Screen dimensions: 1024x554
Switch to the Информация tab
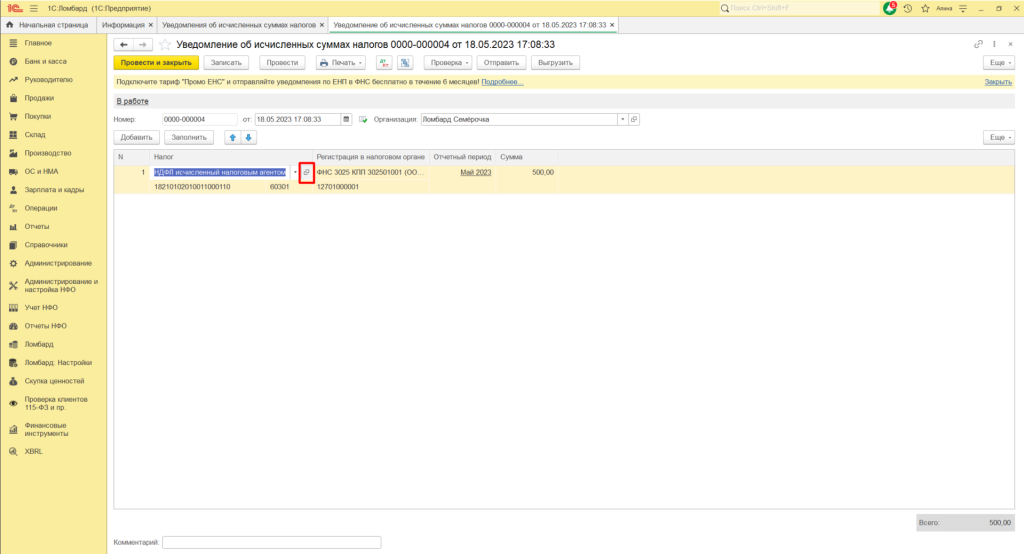tap(124, 23)
